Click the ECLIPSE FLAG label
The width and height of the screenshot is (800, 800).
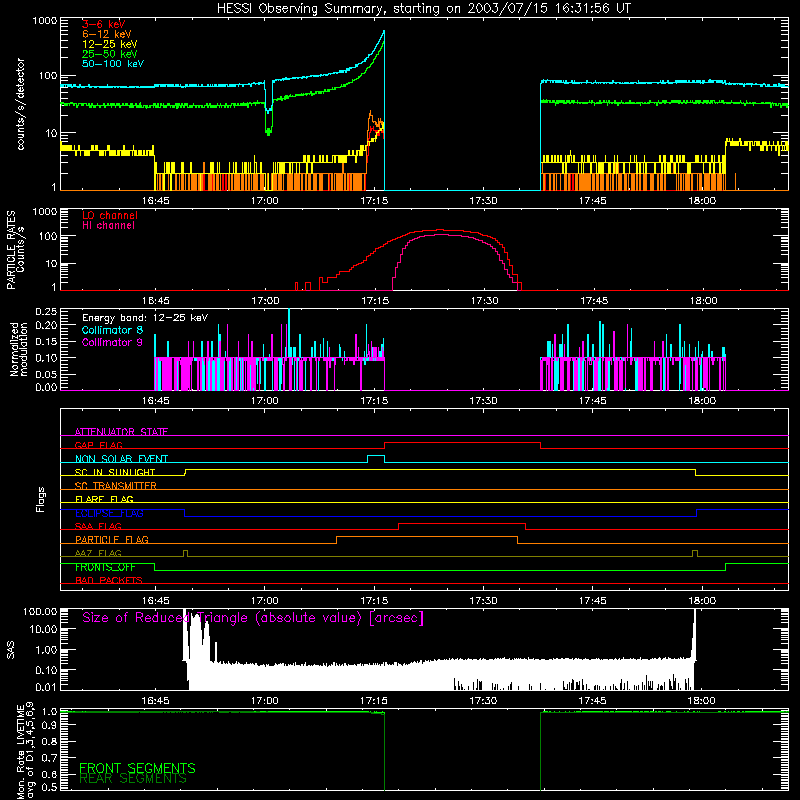(109, 513)
